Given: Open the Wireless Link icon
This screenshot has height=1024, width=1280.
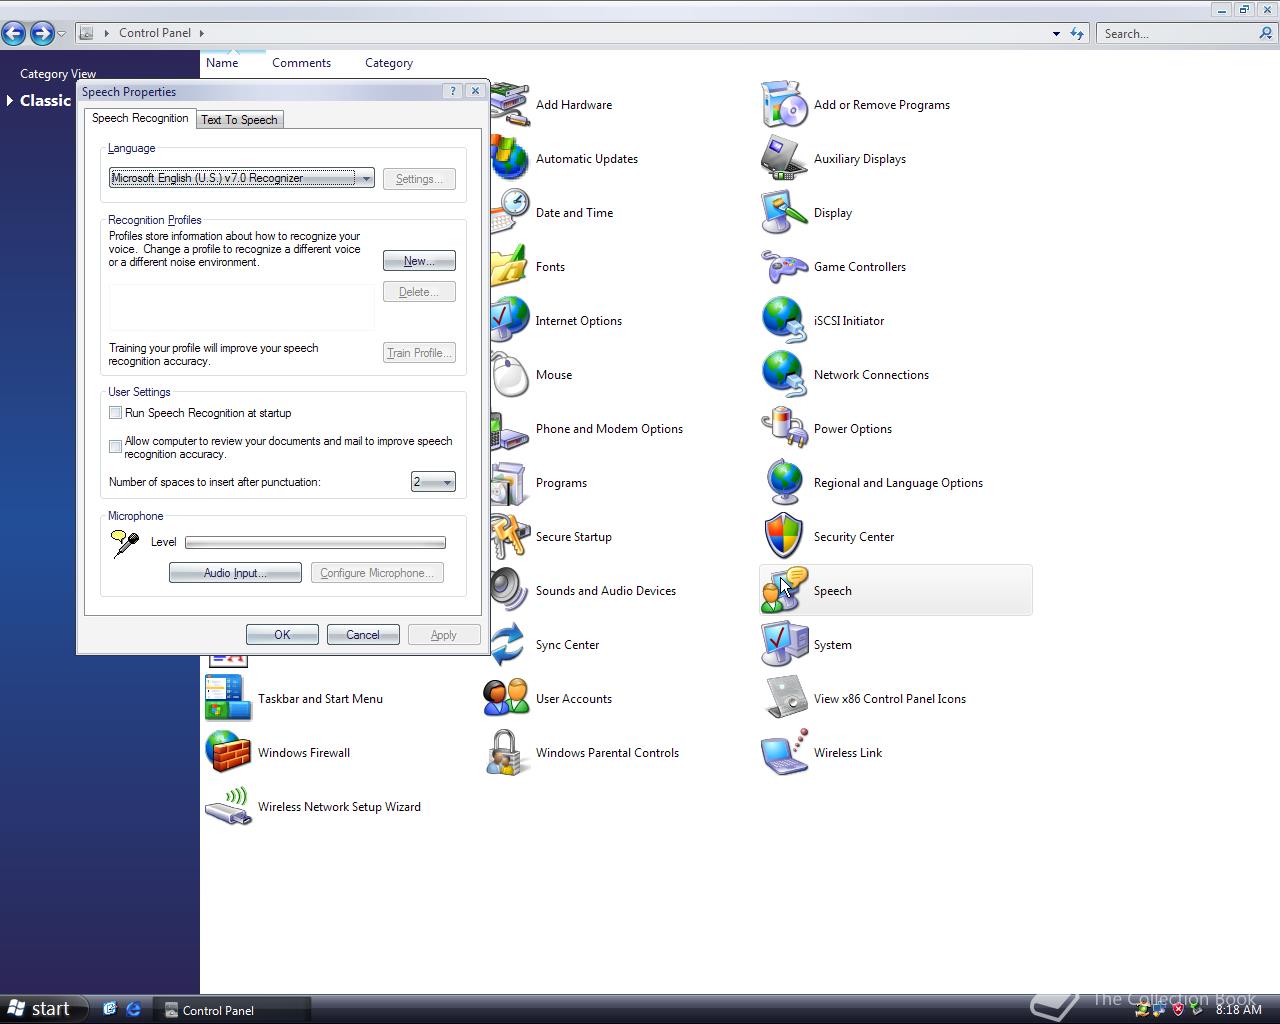Looking at the screenshot, I should pyautogui.click(x=784, y=753).
